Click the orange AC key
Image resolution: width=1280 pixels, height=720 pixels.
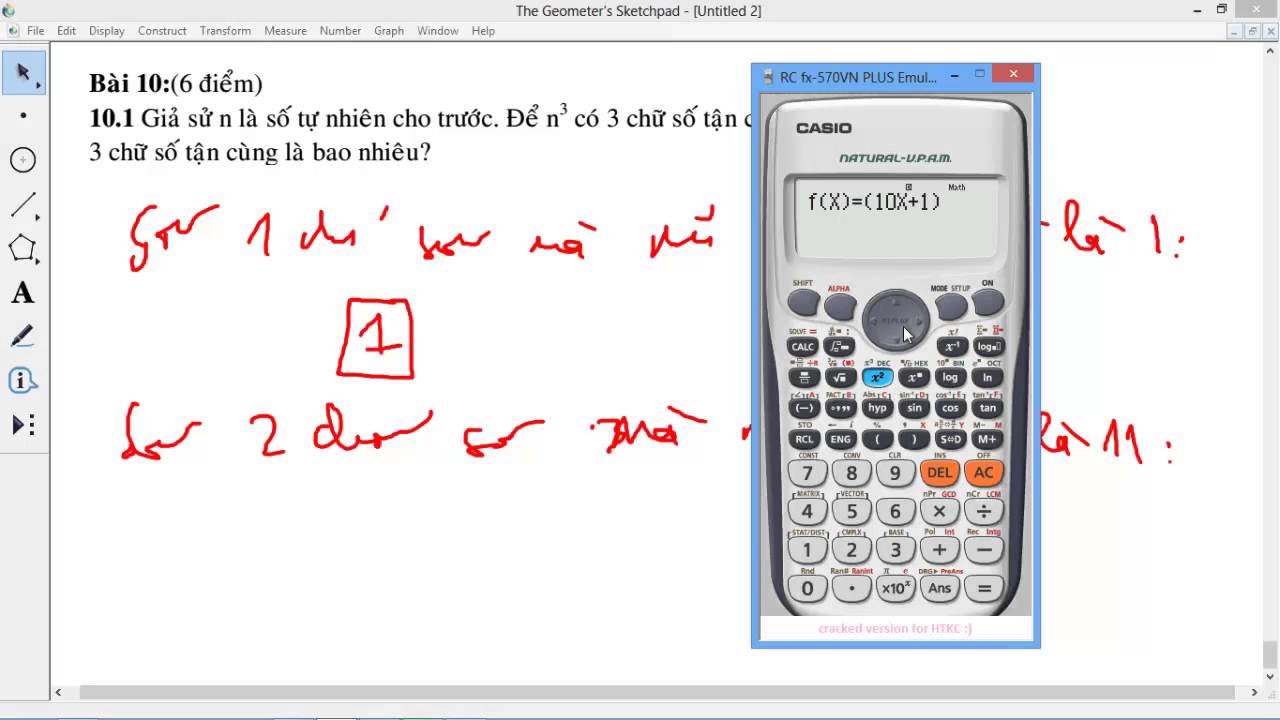click(984, 473)
